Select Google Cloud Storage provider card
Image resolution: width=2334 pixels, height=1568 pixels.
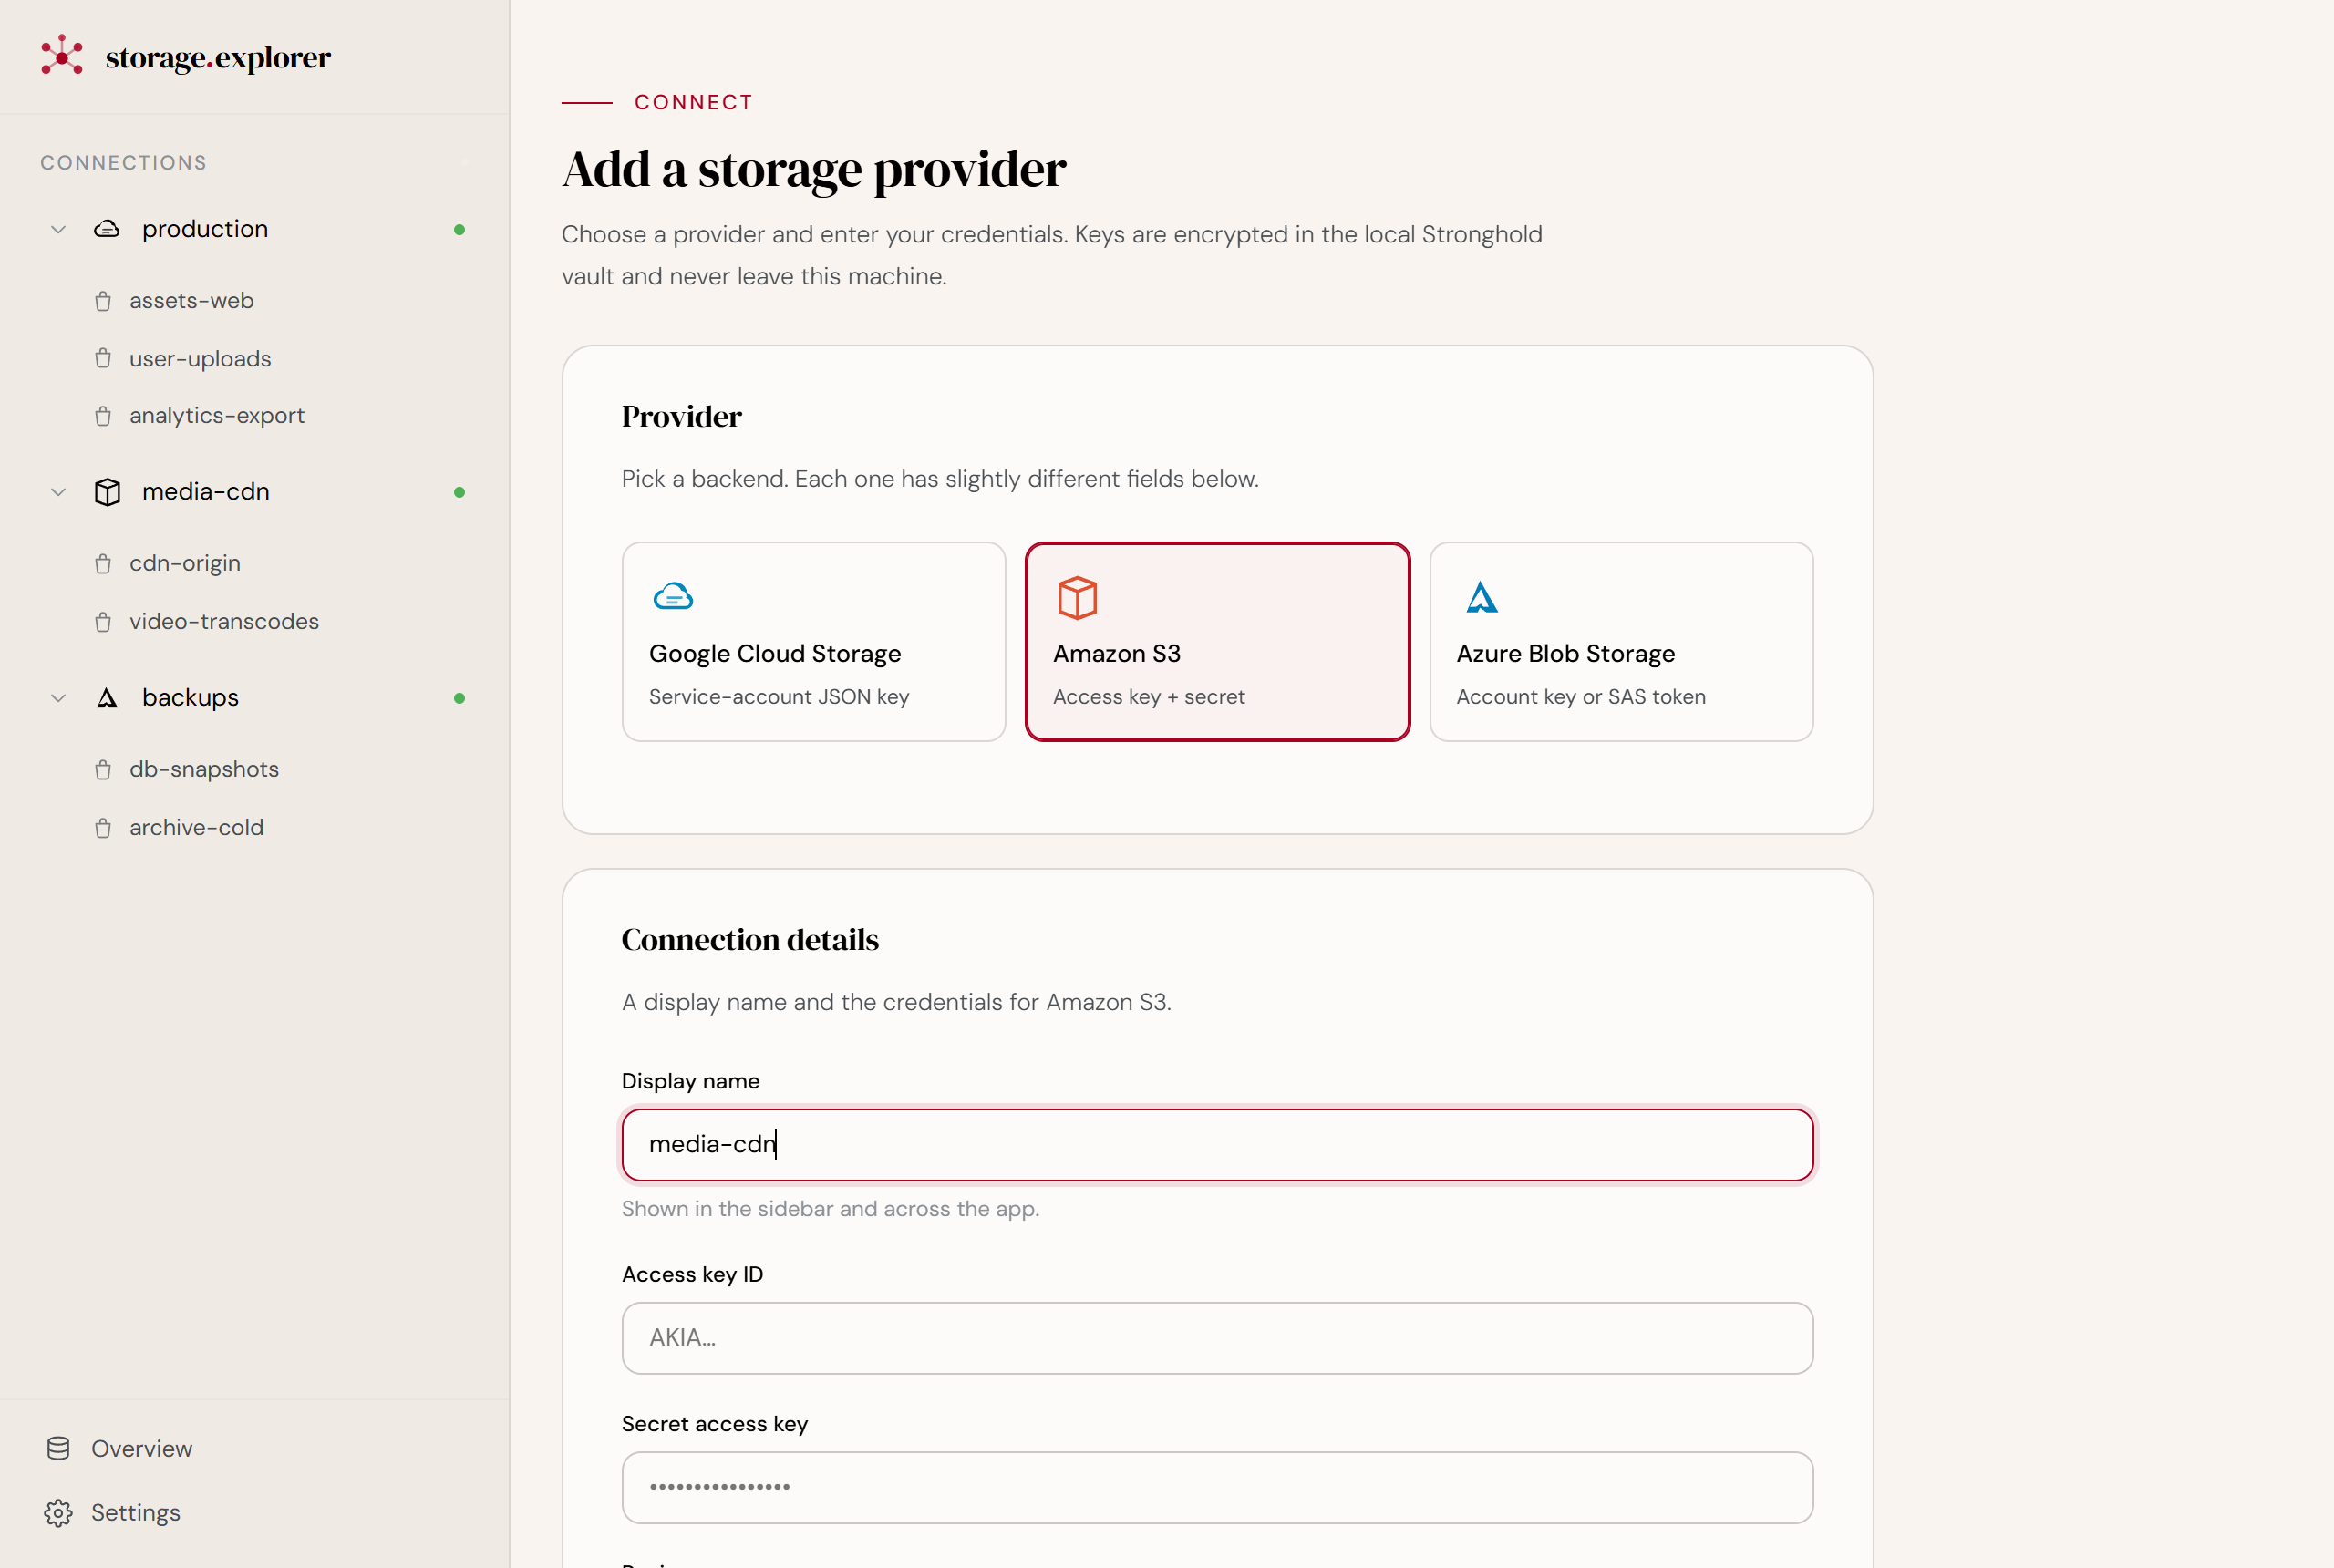813,642
